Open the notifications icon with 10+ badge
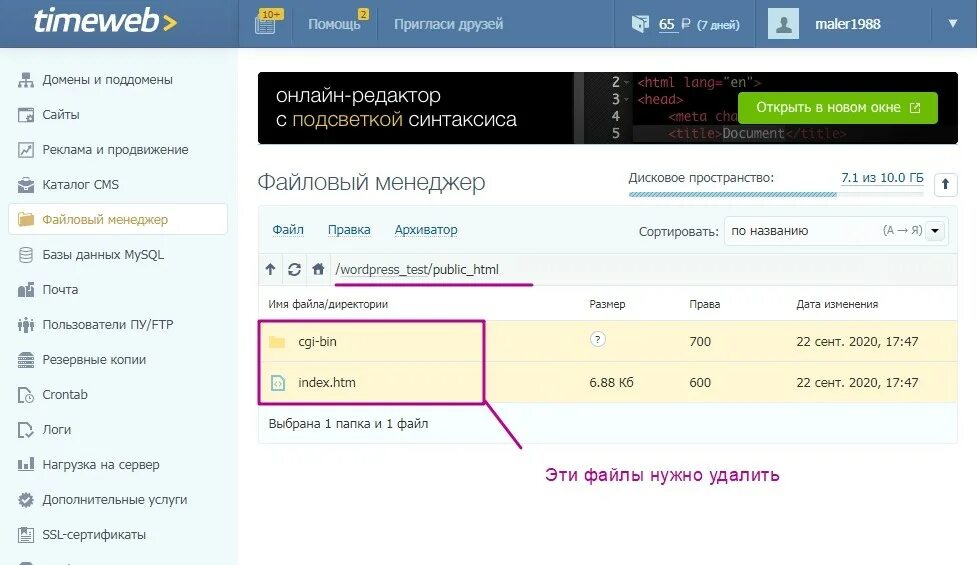This screenshot has width=977, height=565. 267,22
